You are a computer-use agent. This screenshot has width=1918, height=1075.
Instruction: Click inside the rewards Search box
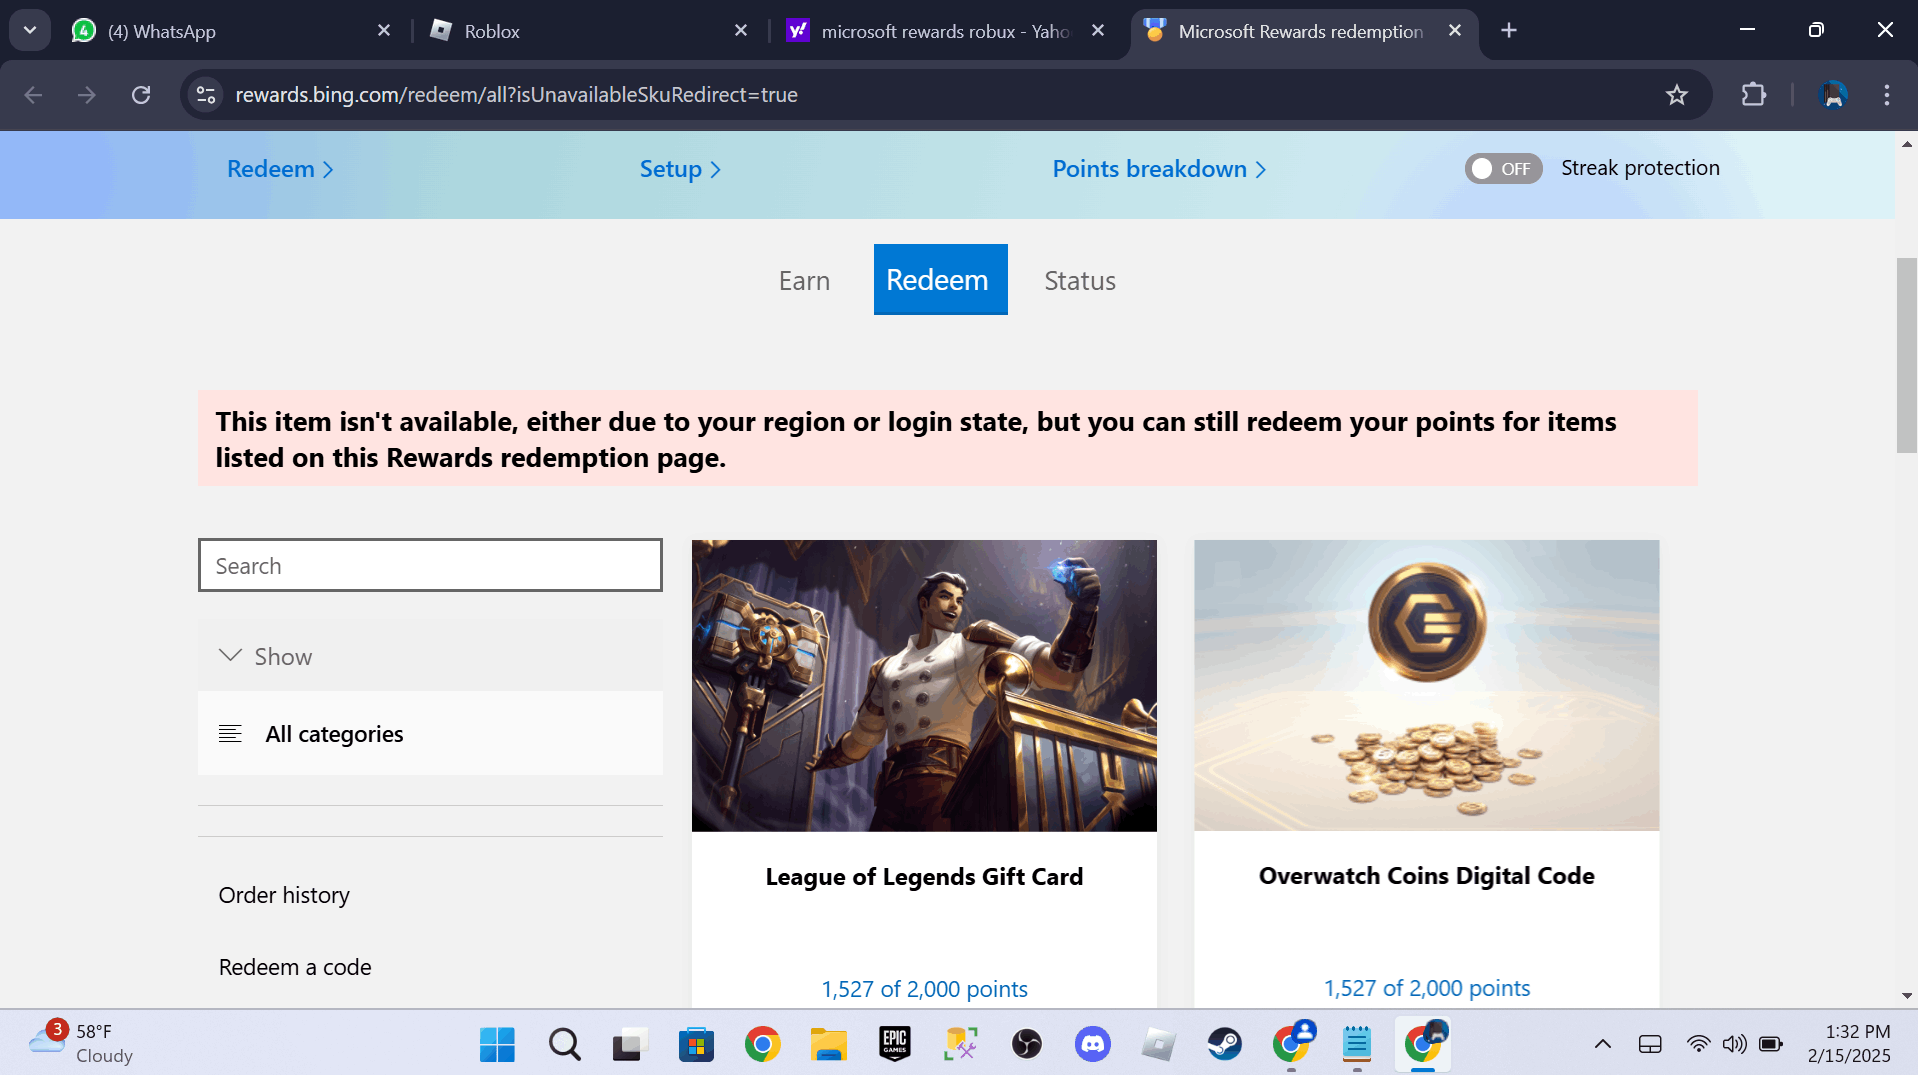point(430,565)
